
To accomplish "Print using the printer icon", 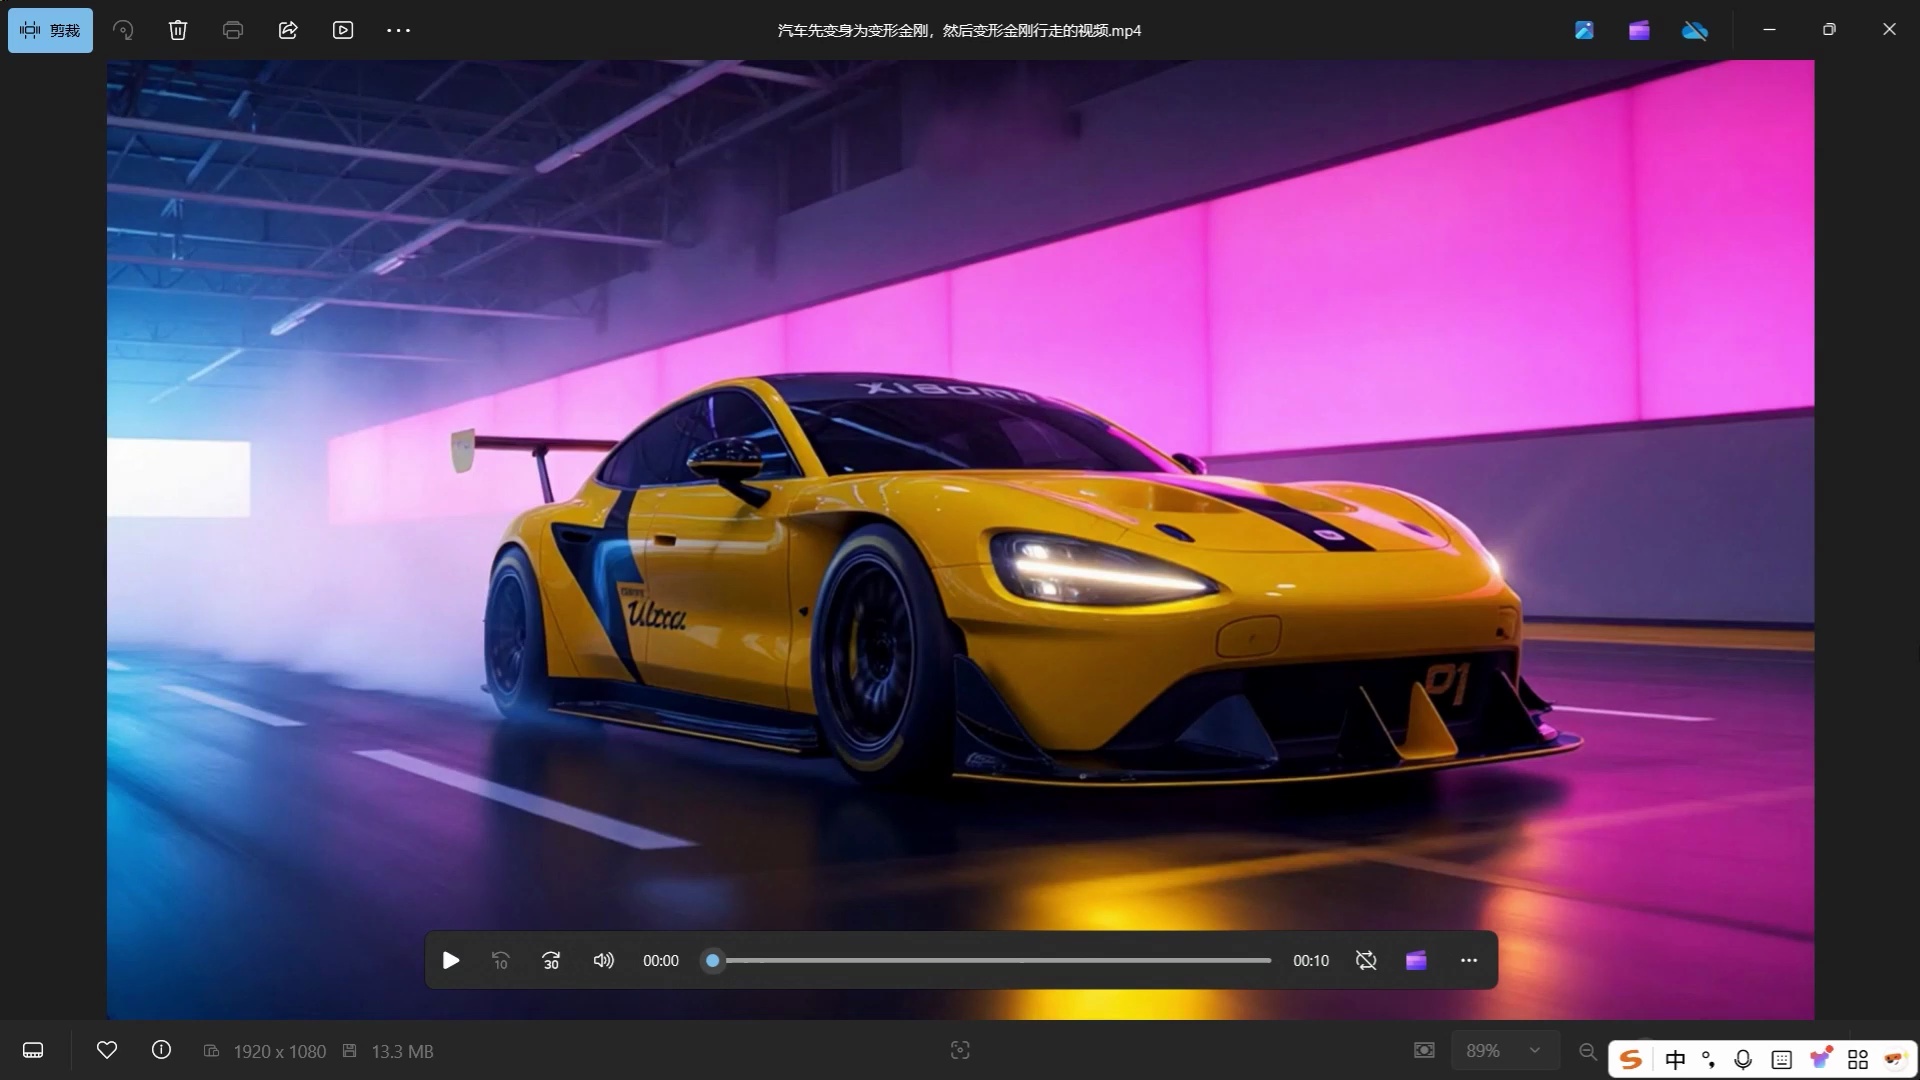I will [233, 30].
